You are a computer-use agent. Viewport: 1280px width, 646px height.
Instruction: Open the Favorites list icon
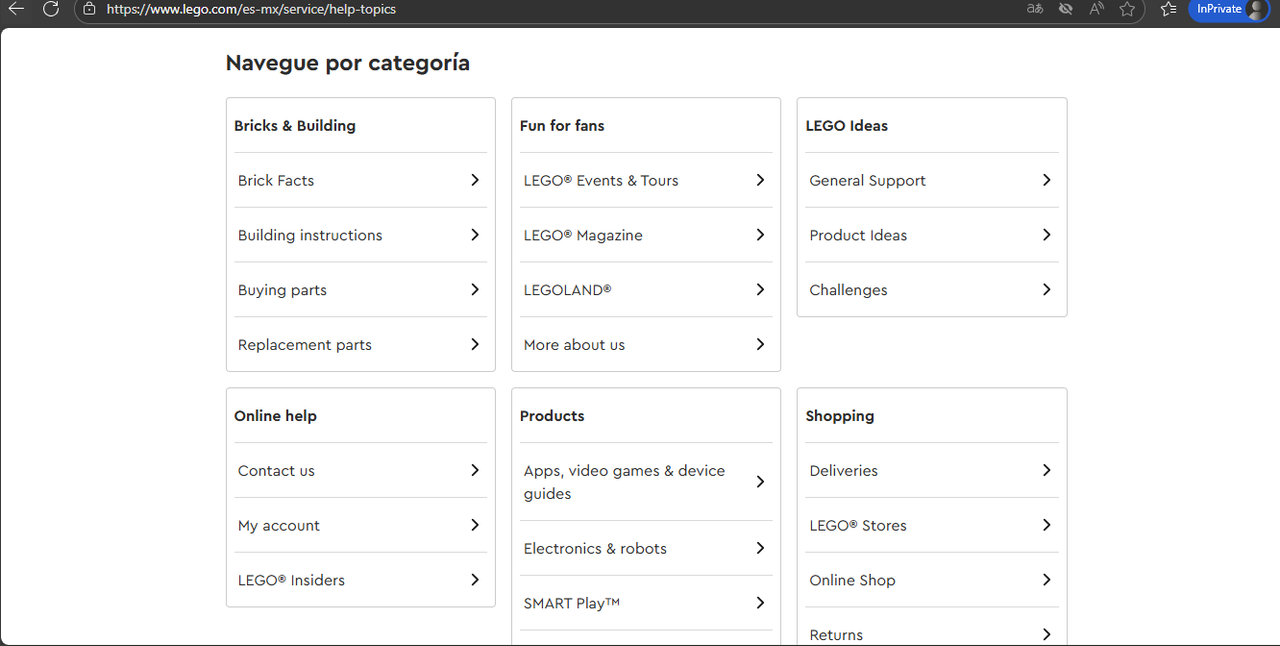tap(1168, 9)
